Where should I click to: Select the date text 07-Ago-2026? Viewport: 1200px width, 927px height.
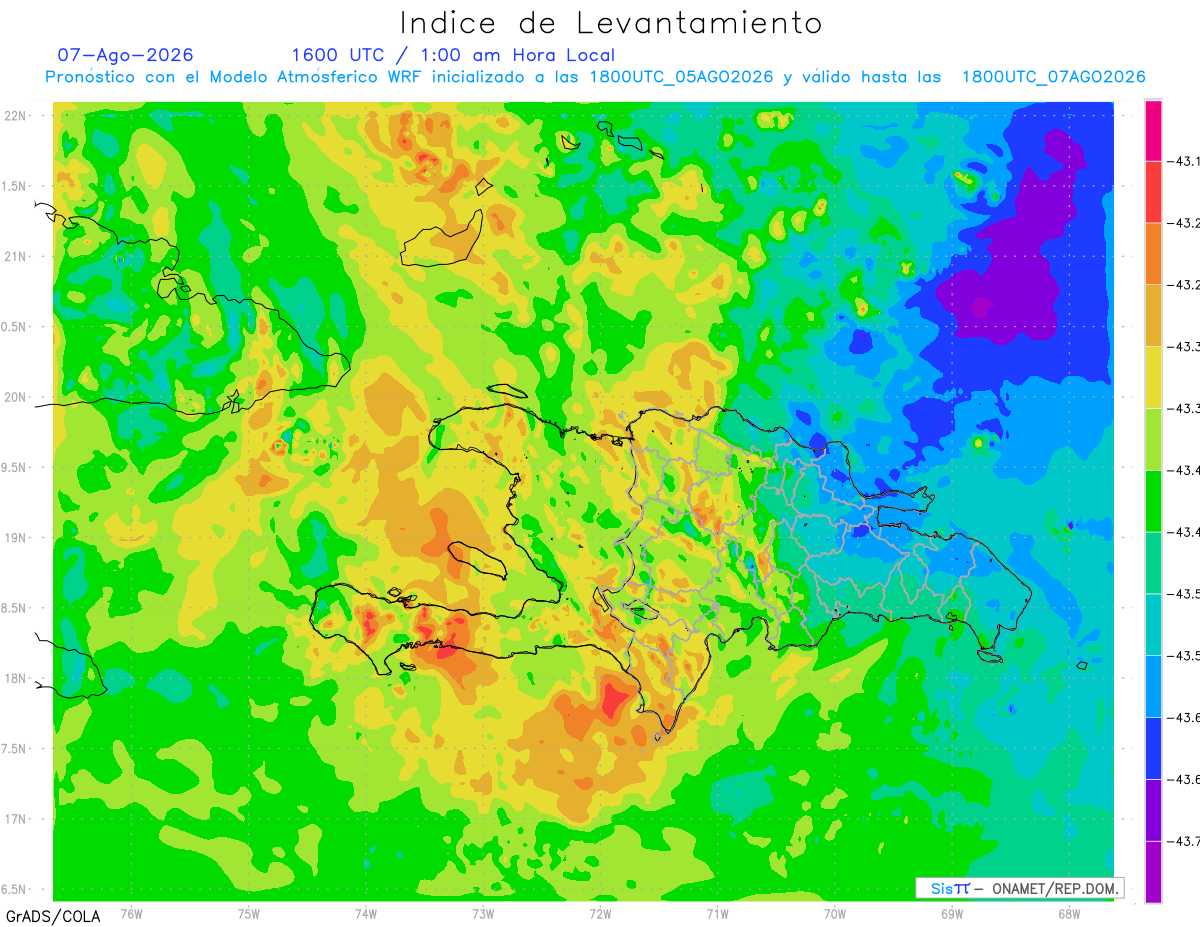pyautogui.click(x=125, y=55)
